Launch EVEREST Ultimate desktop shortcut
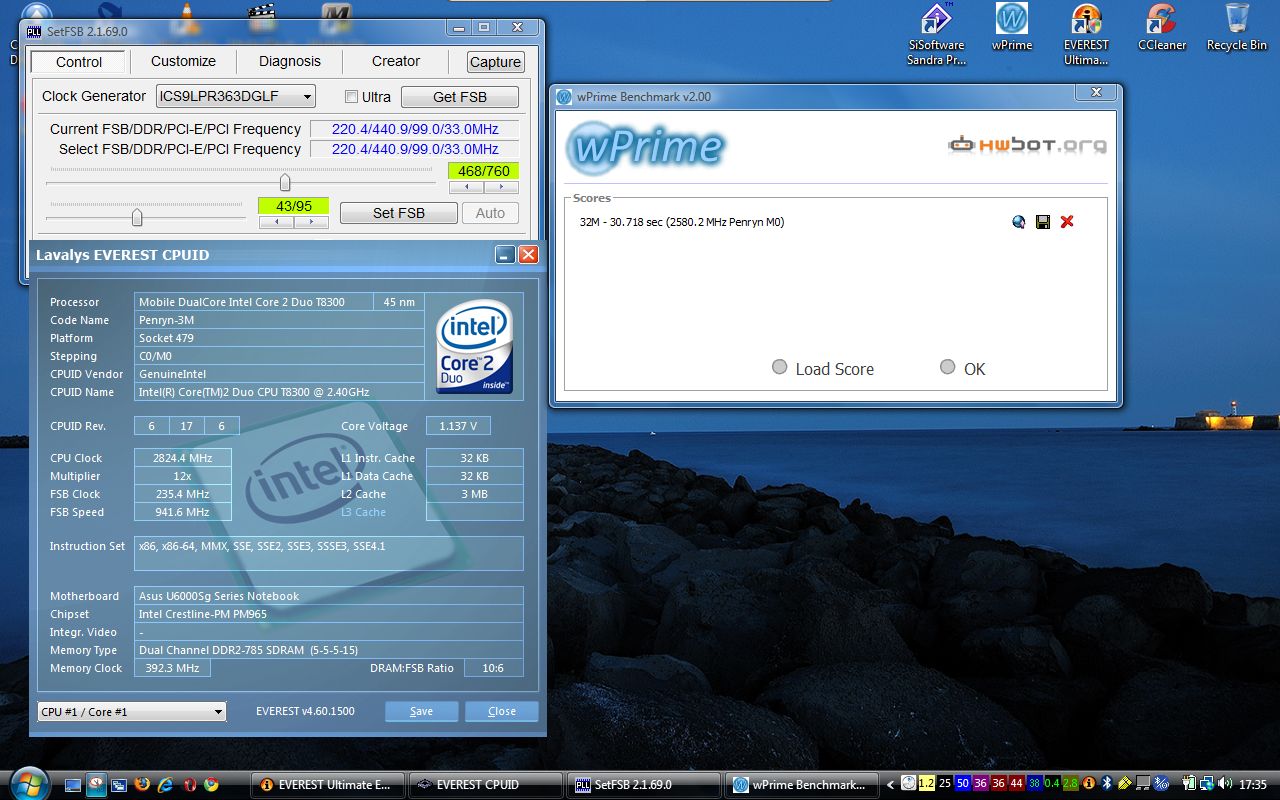The width and height of the screenshot is (1280, 800). tap(1086, 35)
